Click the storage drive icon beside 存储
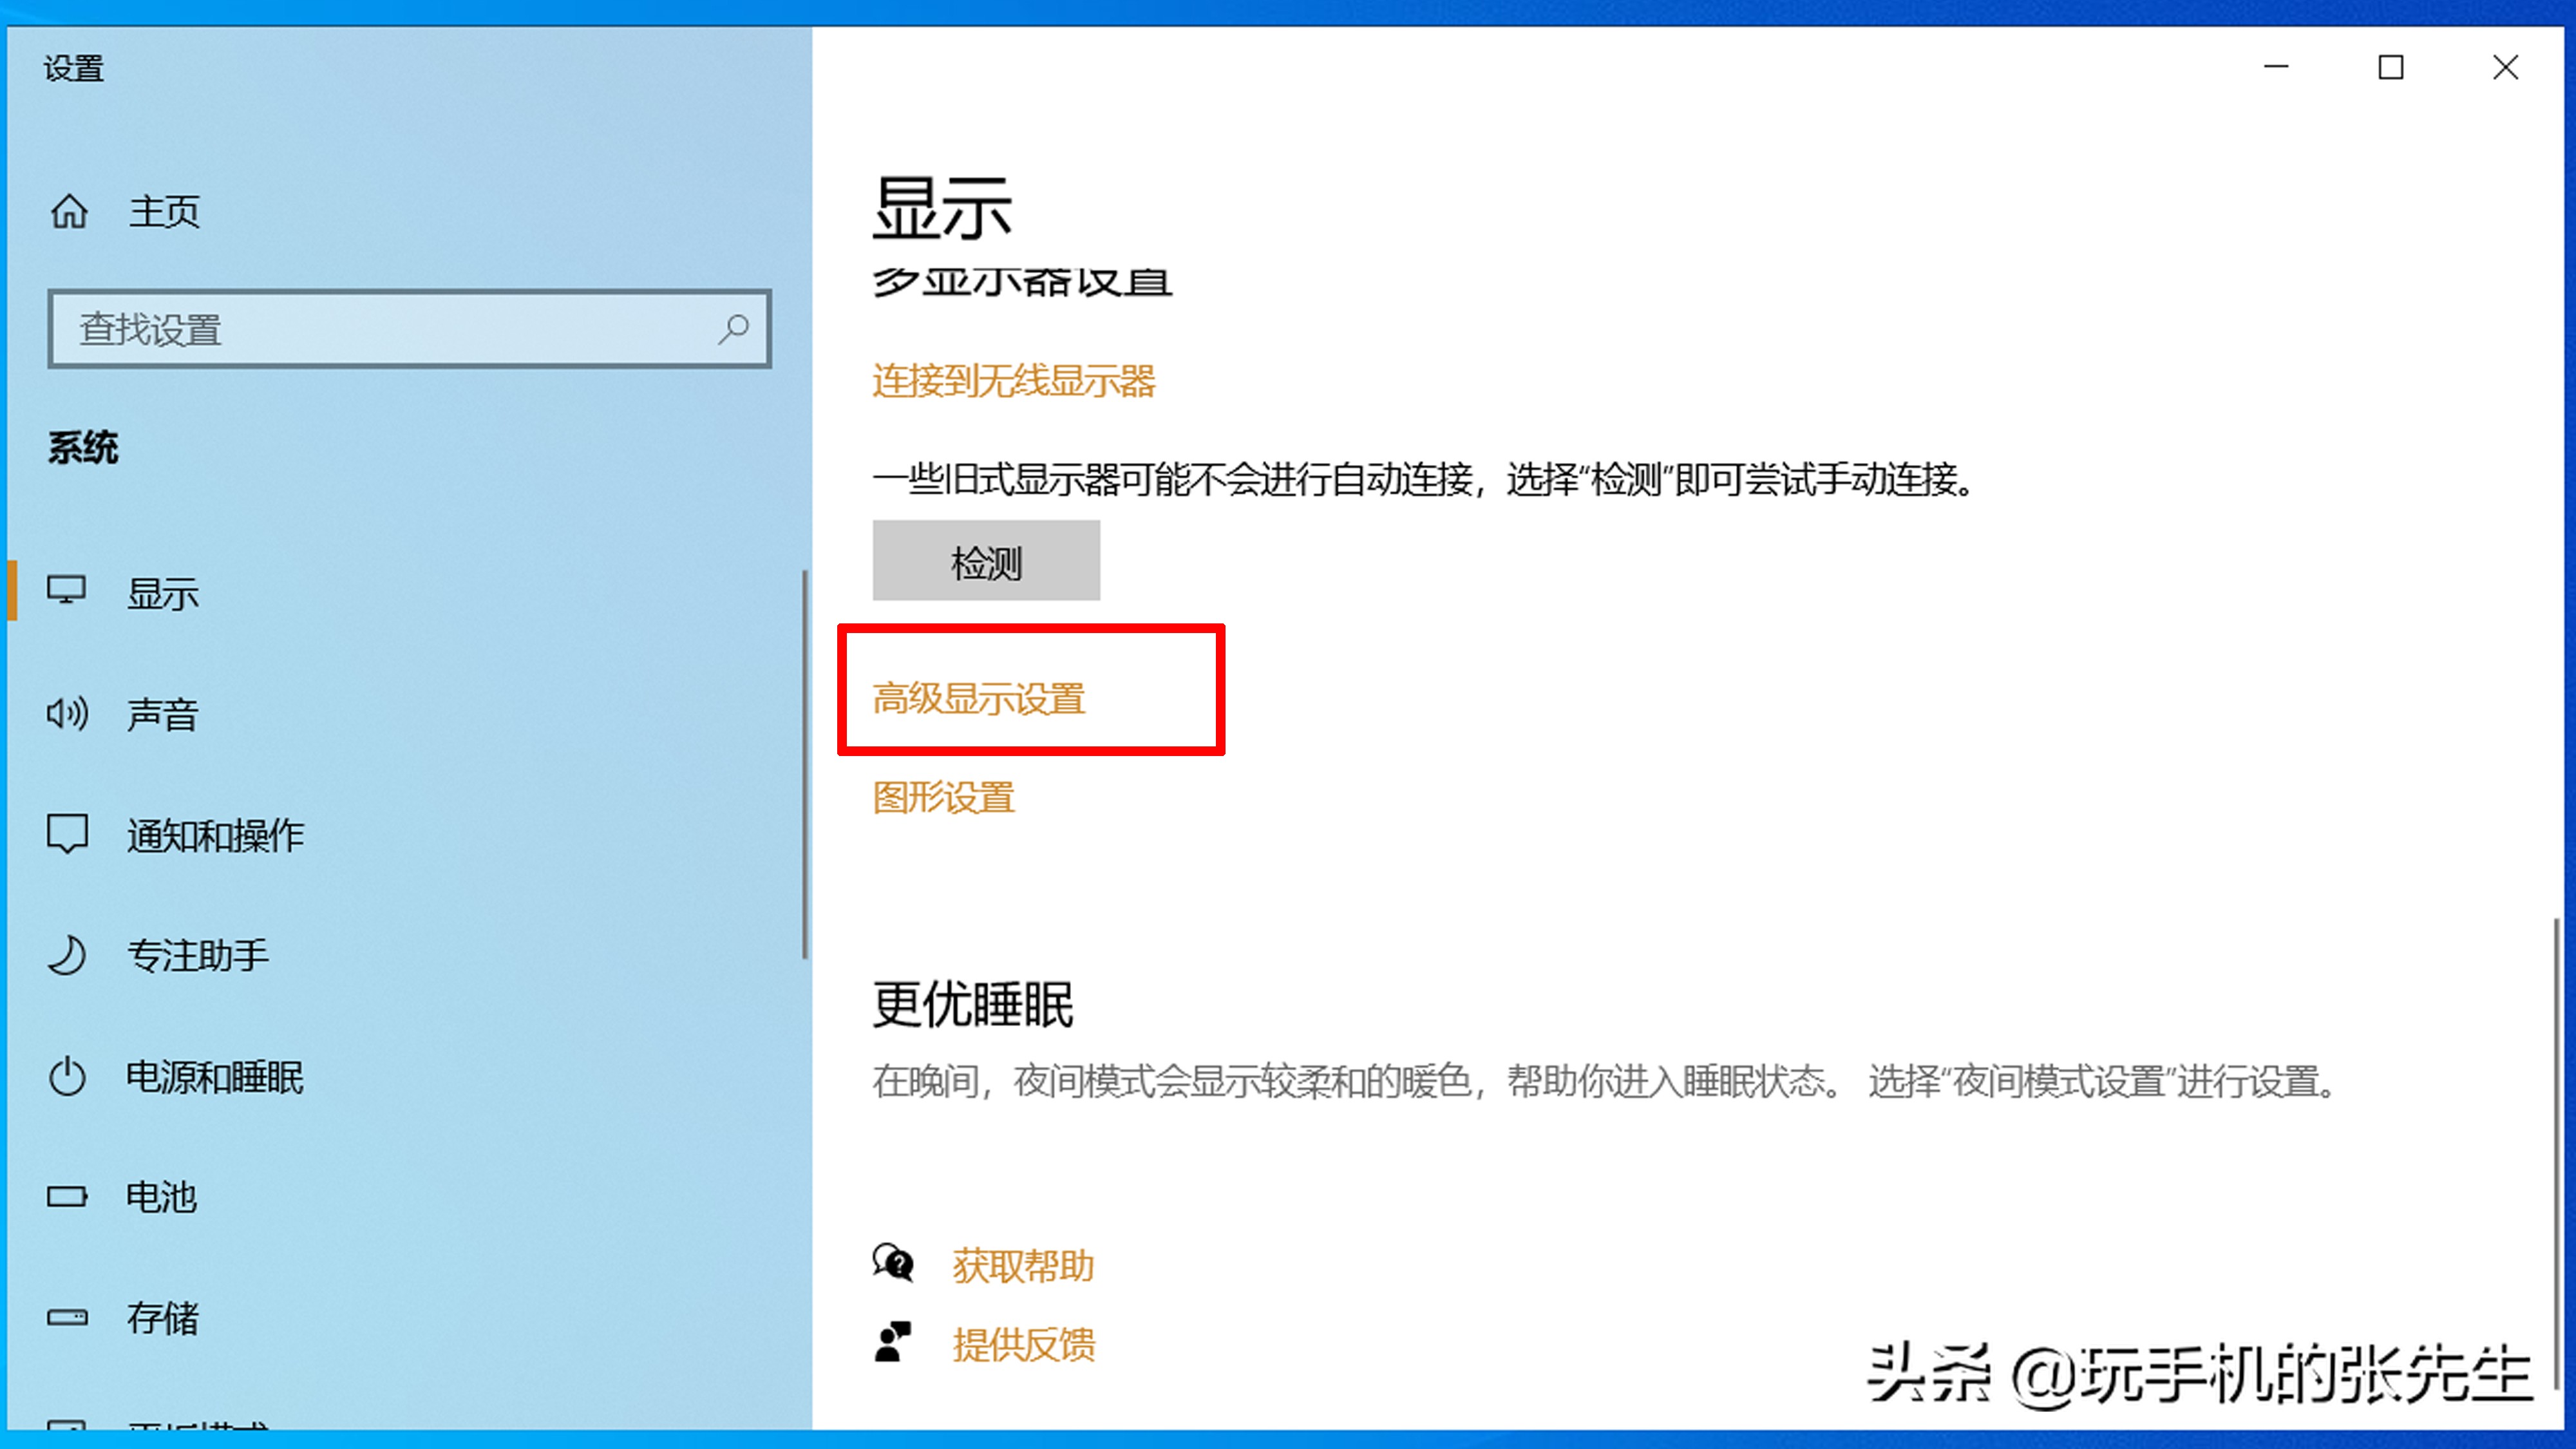This screenshot has height=1449, width=2576. point(67,1317)
